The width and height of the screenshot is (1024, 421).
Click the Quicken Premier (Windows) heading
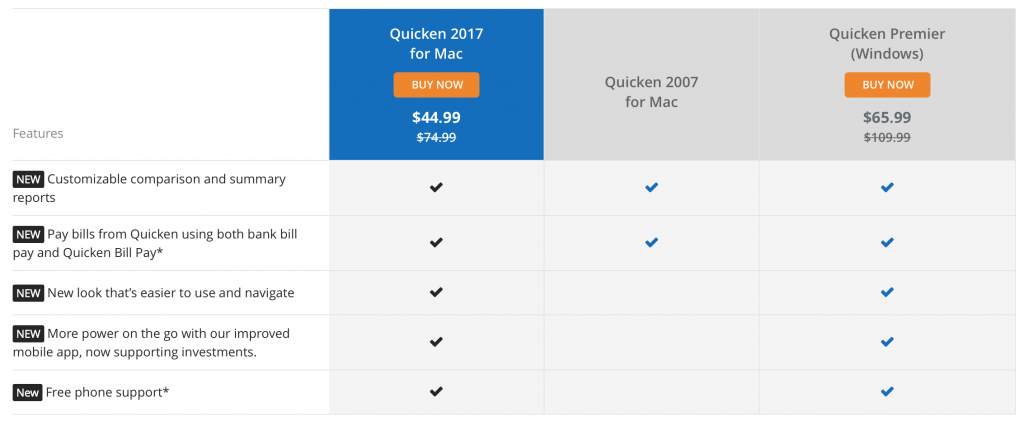[887, 43]
